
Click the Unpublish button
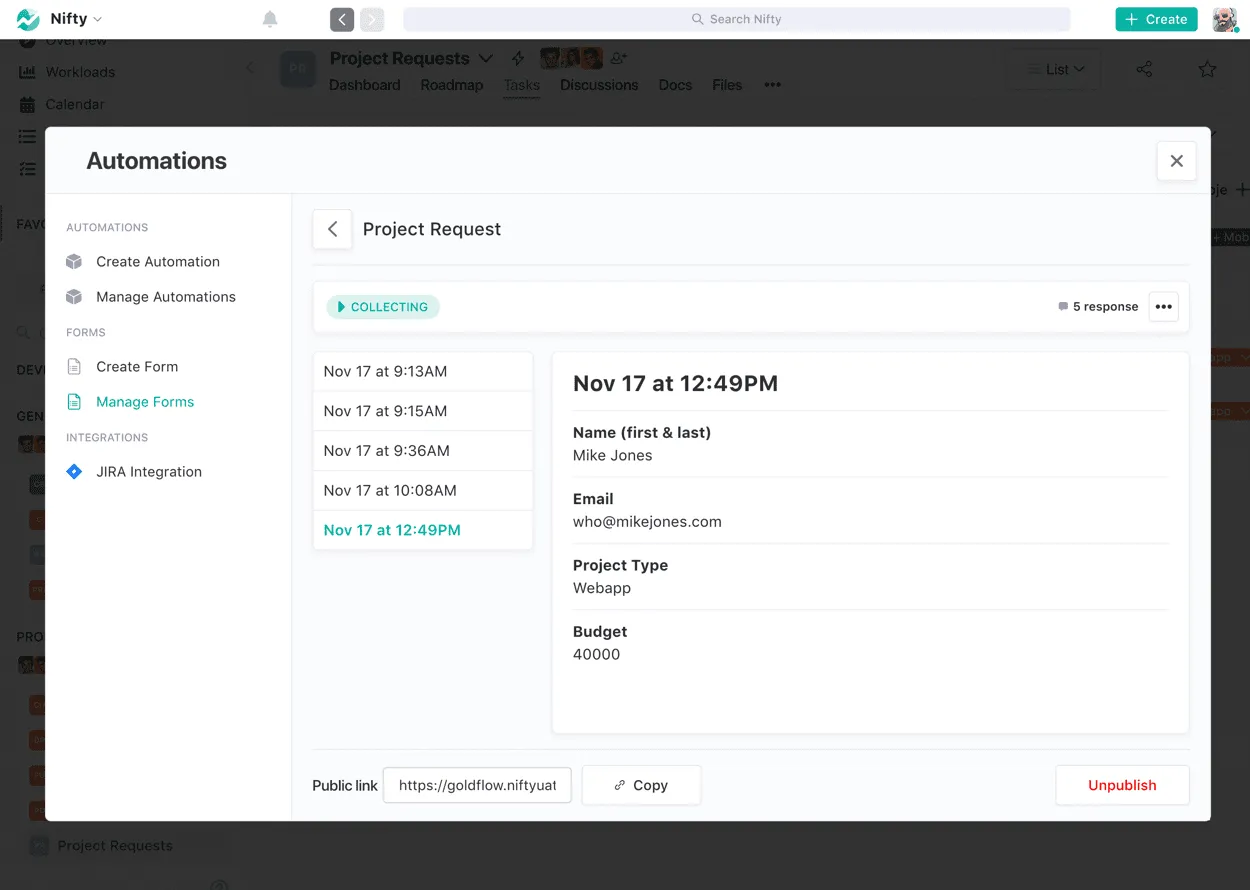1122,785
